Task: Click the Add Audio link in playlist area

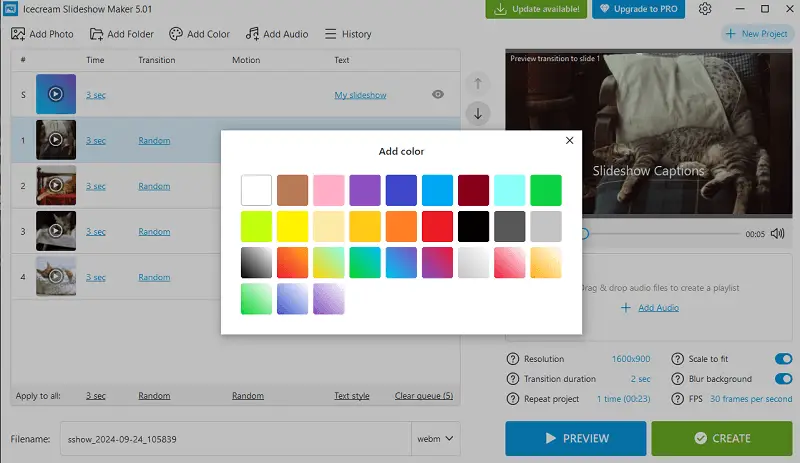Action: (x=658, y=308)
